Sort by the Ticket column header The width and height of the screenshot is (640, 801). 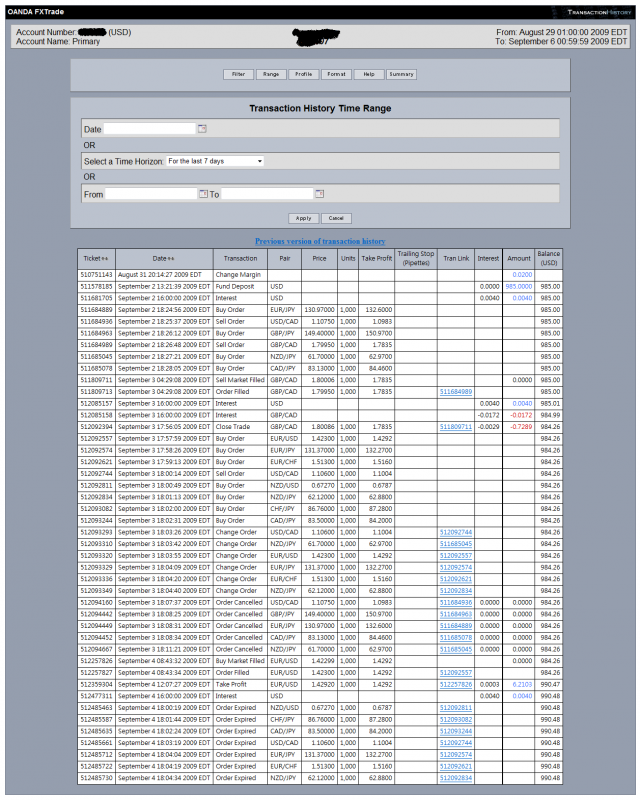(96, 258)
